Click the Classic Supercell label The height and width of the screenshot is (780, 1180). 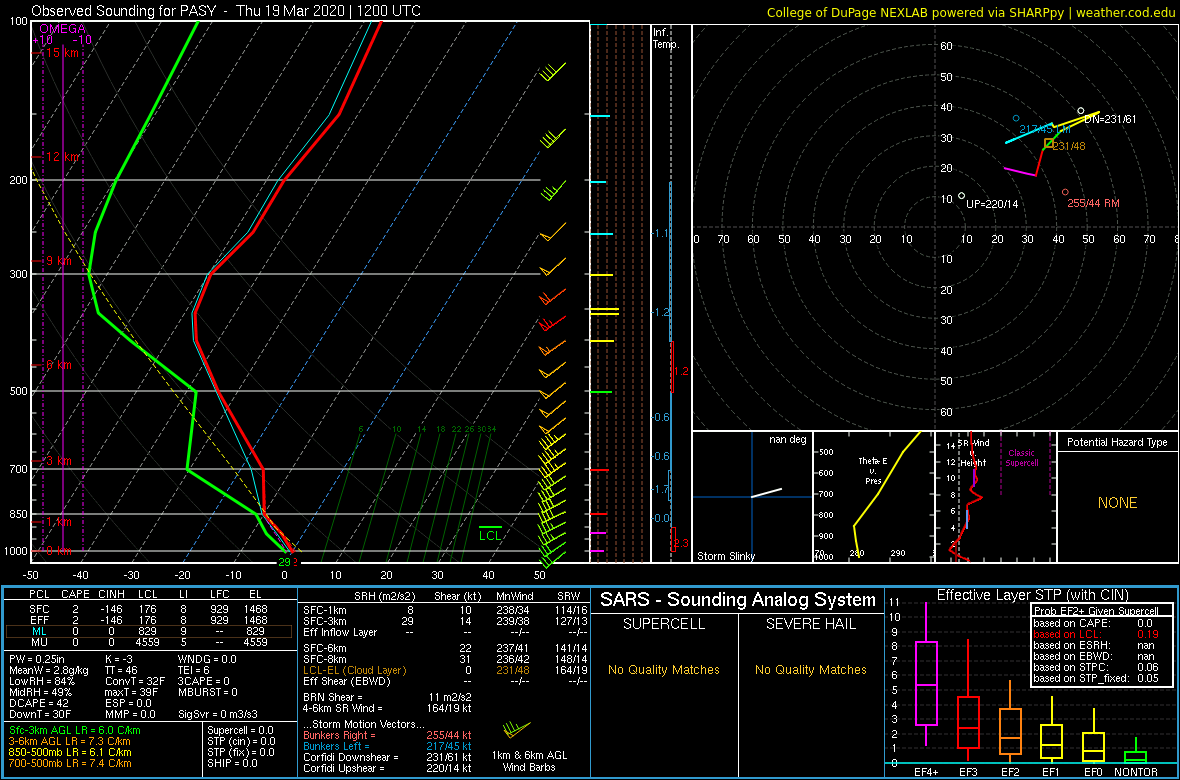(1020, 458)
